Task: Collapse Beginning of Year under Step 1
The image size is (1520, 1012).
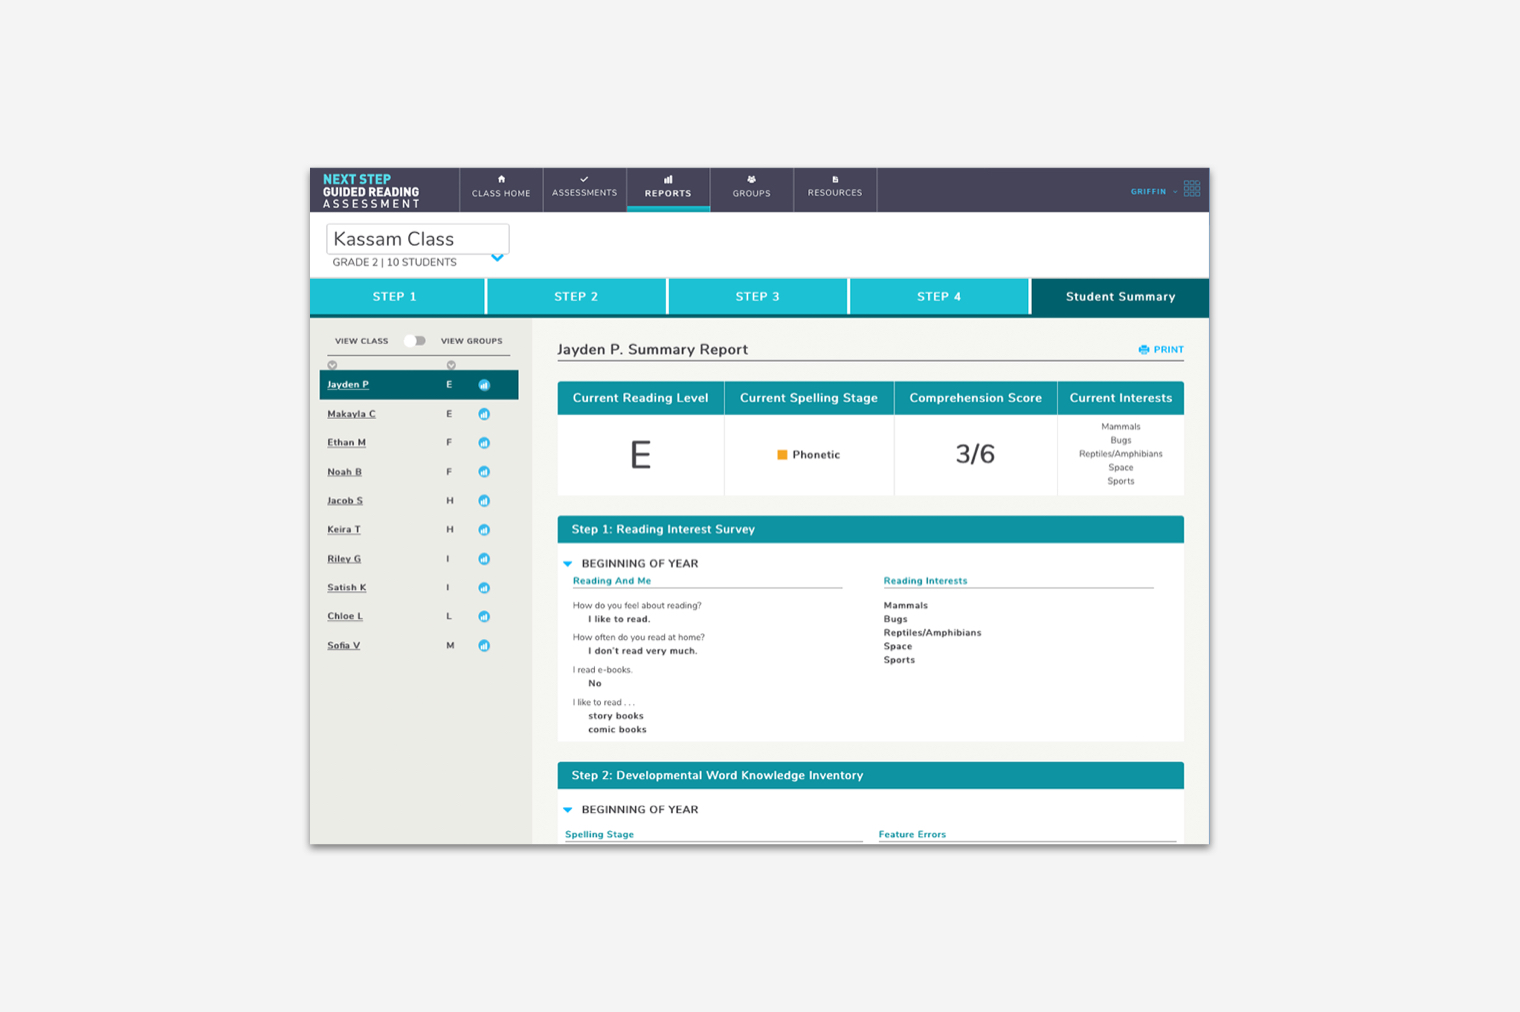Action: 568,564
